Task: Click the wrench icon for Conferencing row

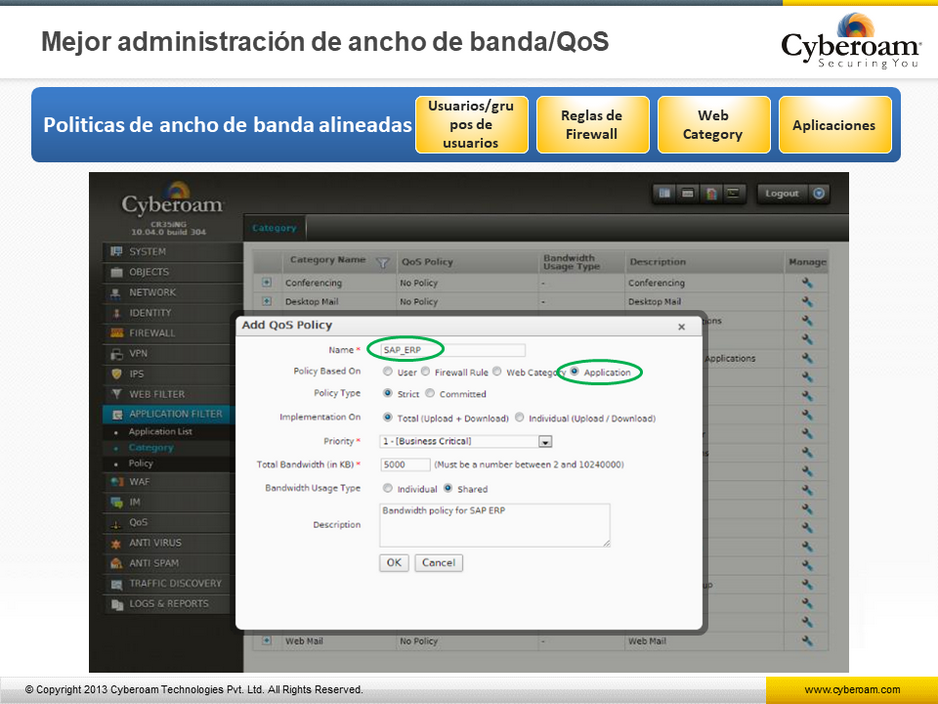Action: coord(807,283)
